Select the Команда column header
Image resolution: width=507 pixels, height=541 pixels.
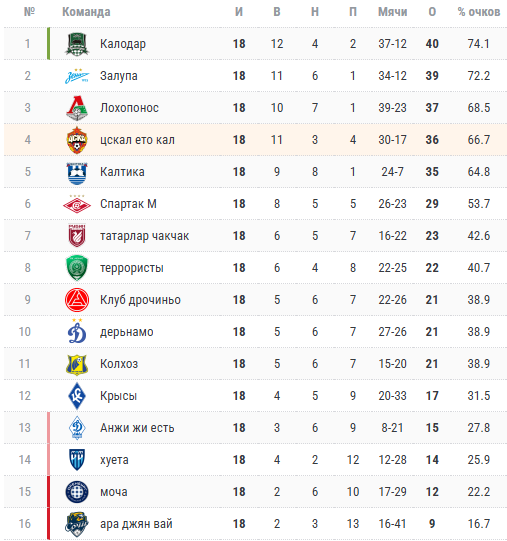pyautogui.click(x=86, y=12)
